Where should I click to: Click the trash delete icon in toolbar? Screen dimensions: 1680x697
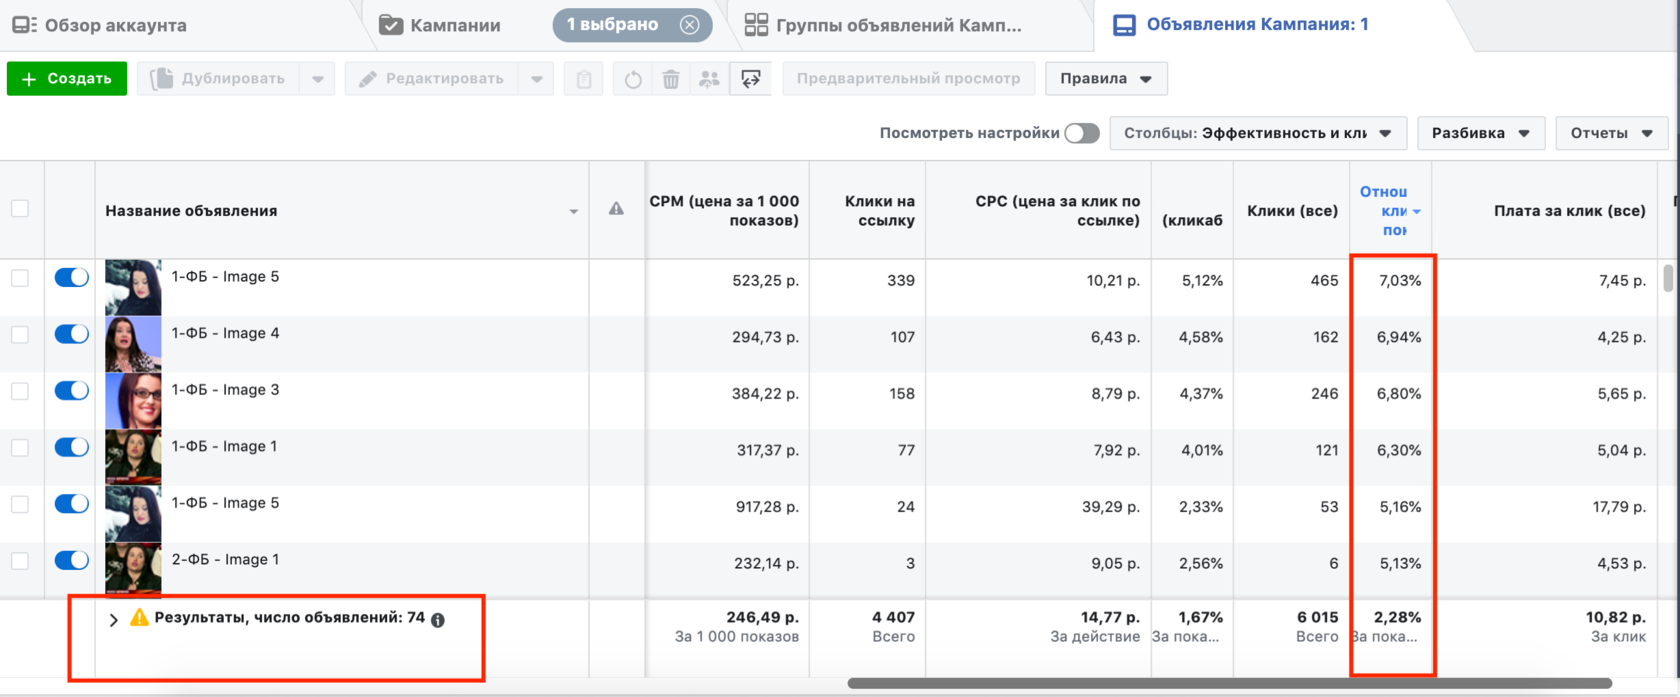pos(671,79)
